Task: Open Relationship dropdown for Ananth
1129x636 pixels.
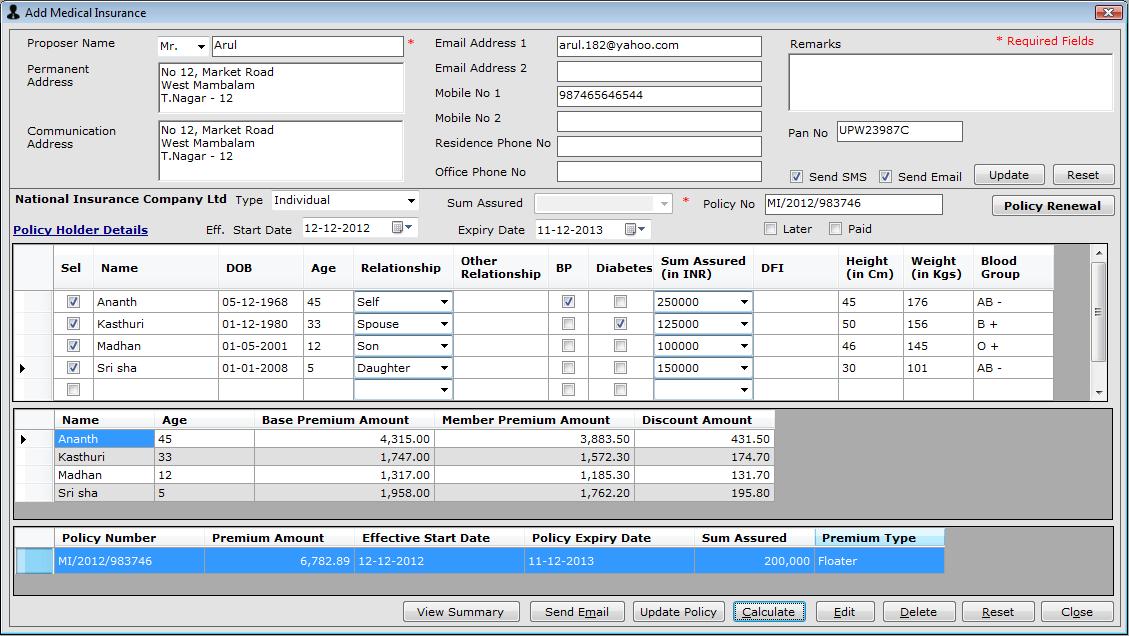Action: pyautogui.click(x=444, y=302)
